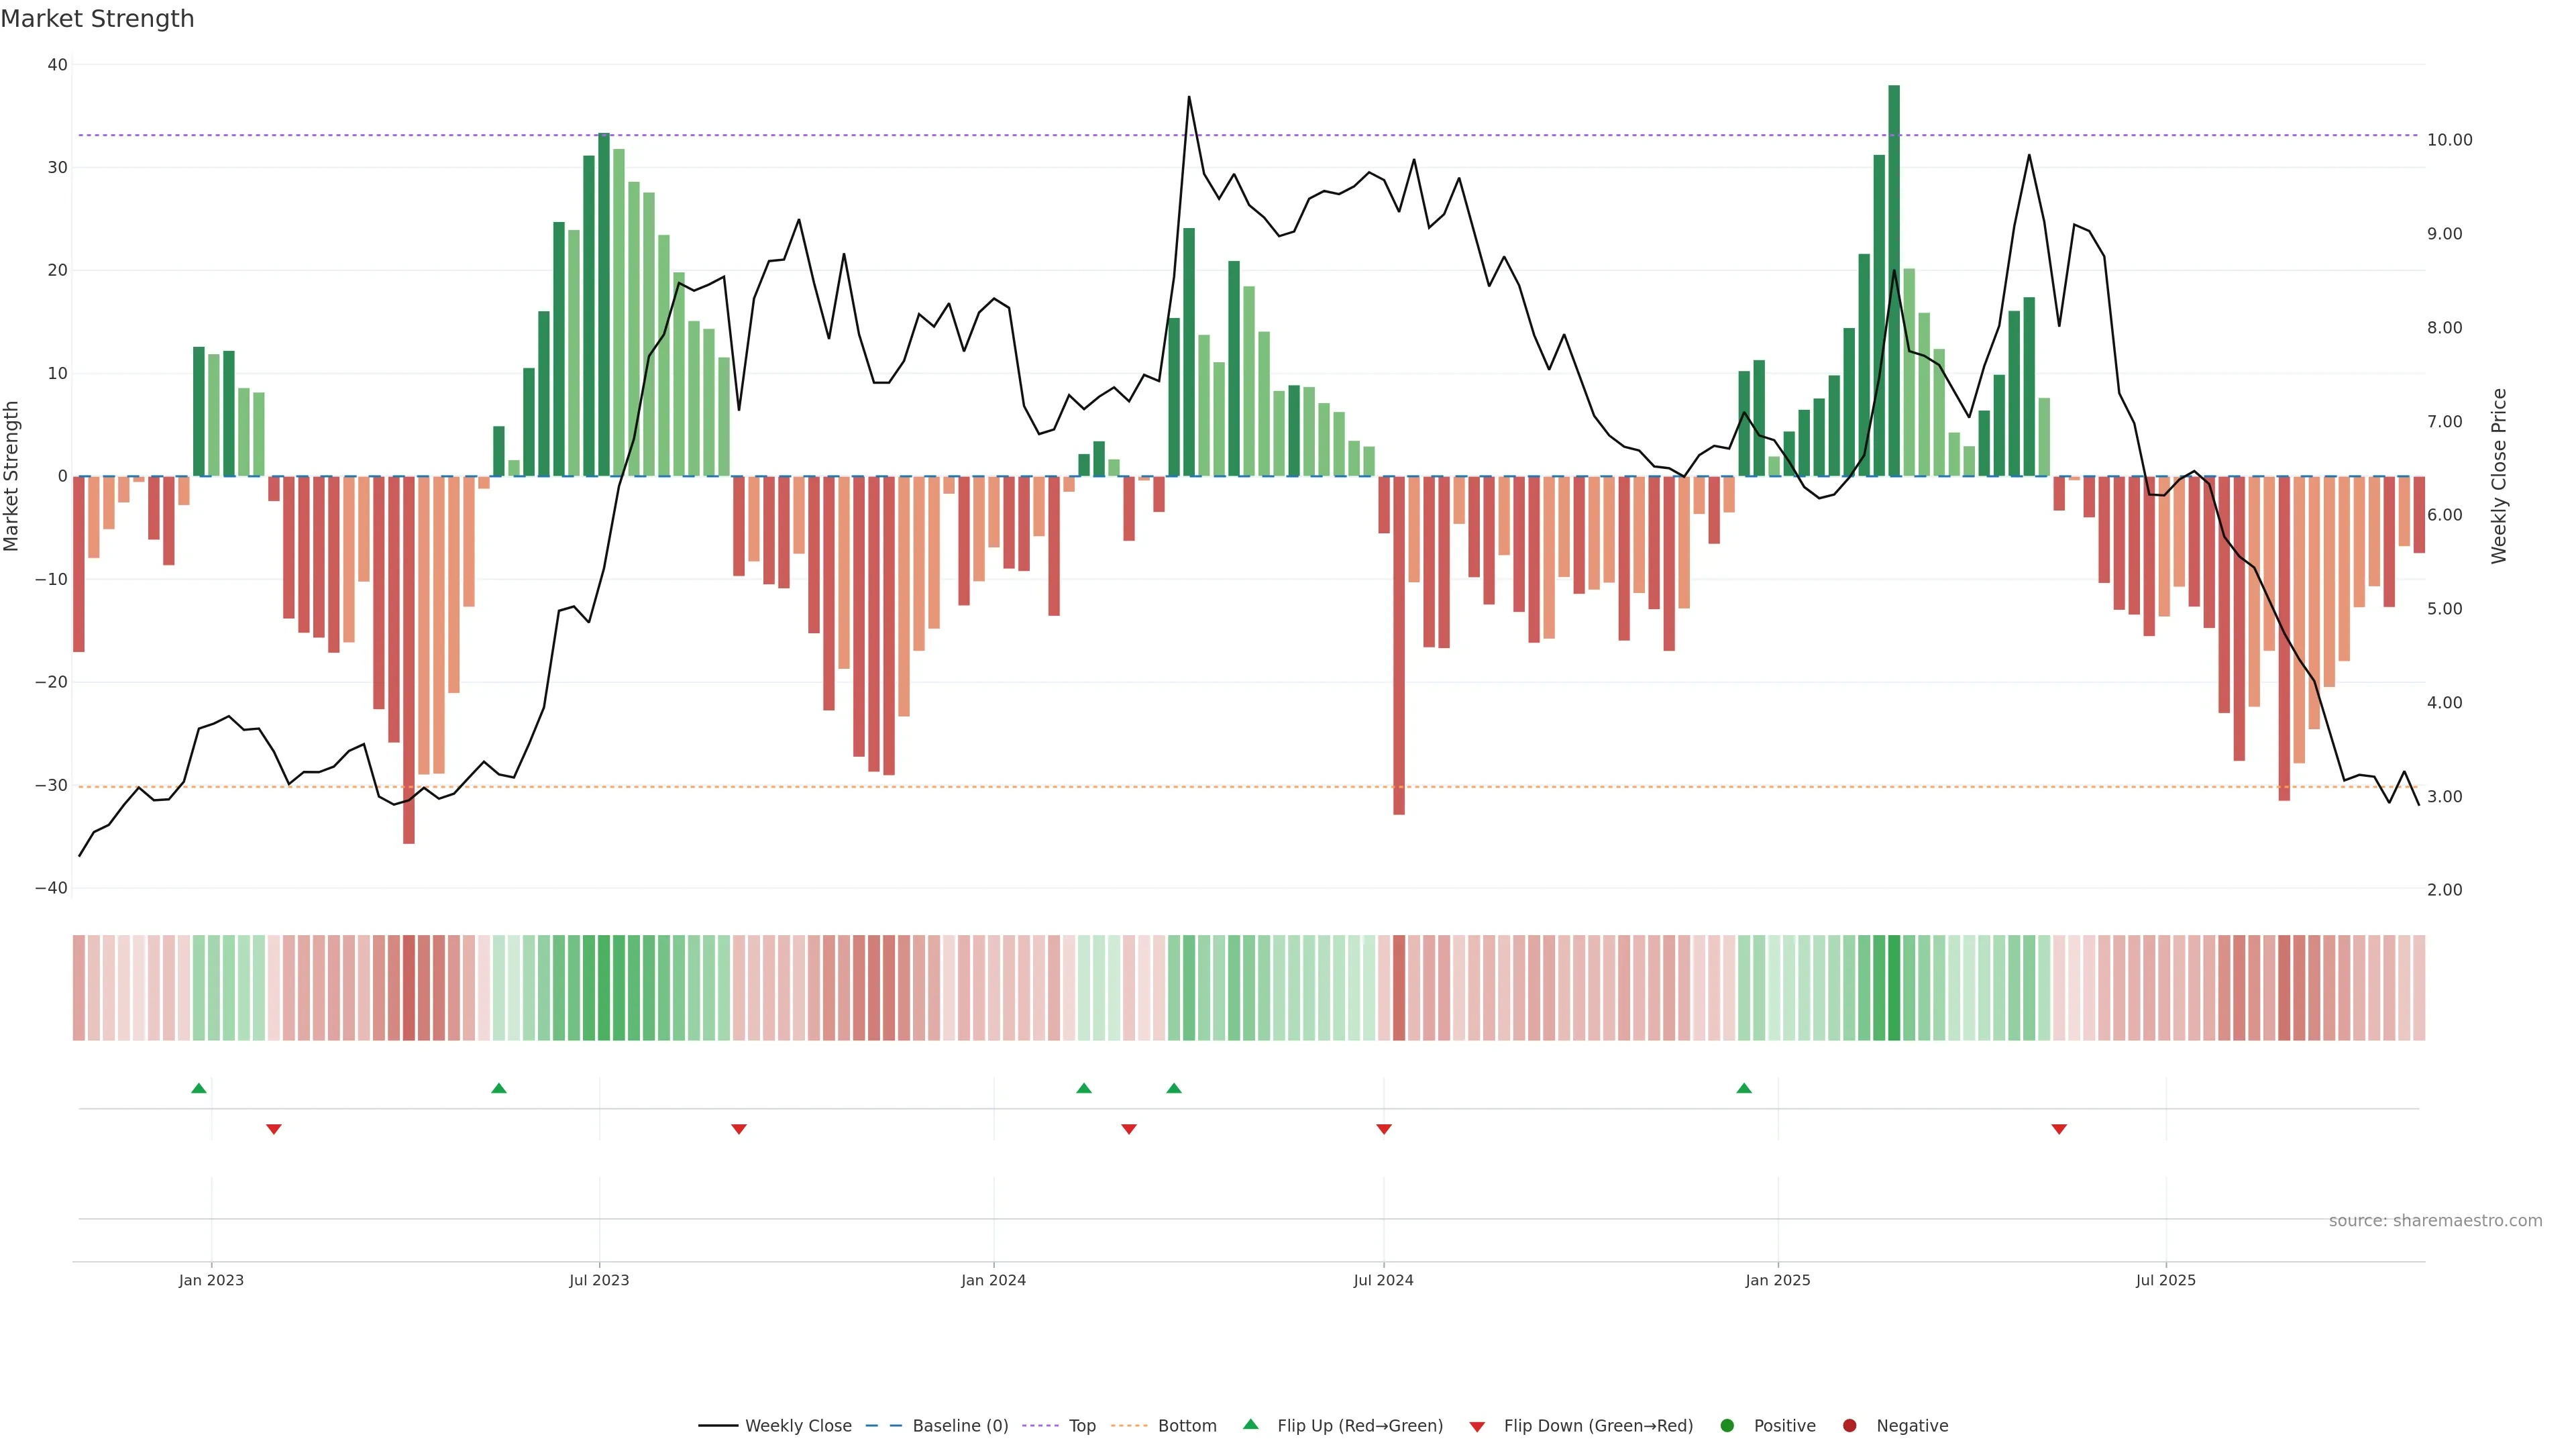
Task: Click the red Negative legend dot
Action: (1849, 1425)
